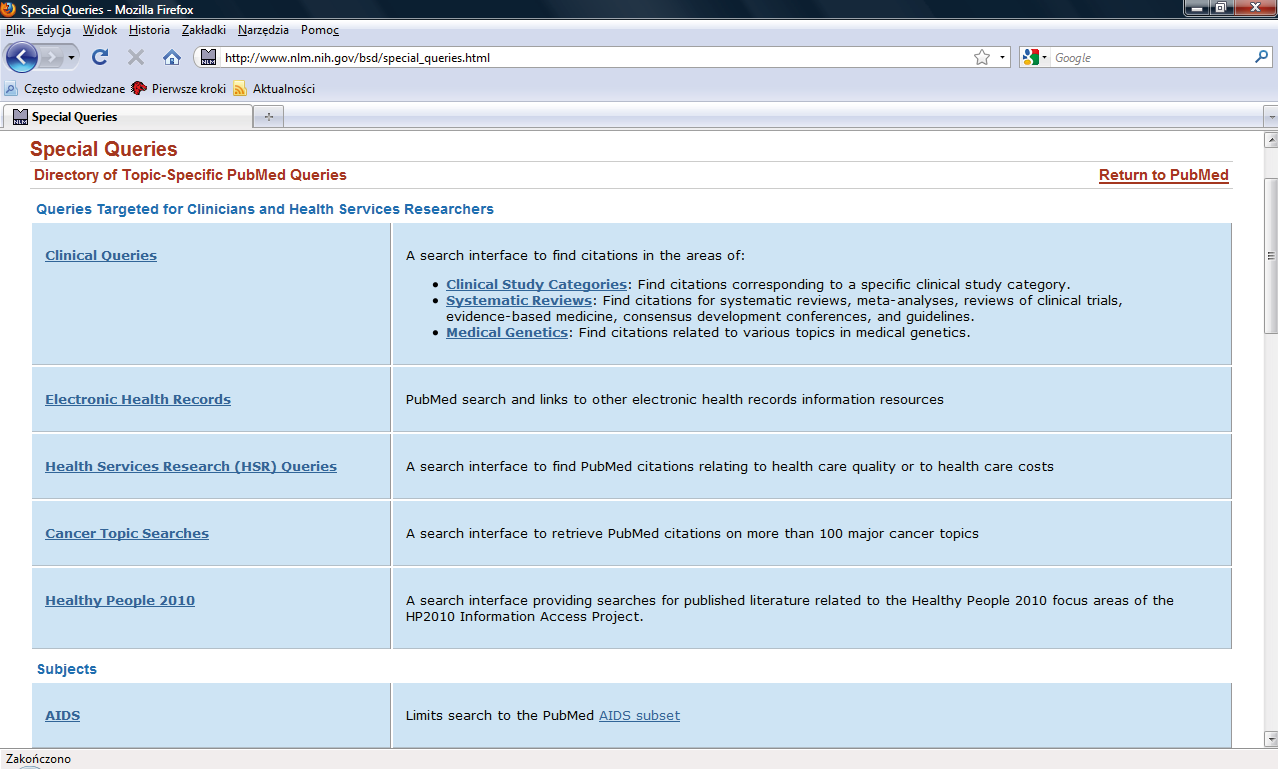Click the 'Subjects' section heading
Image resolution: width=1278 pixels, height=769 pixels.
67,669
